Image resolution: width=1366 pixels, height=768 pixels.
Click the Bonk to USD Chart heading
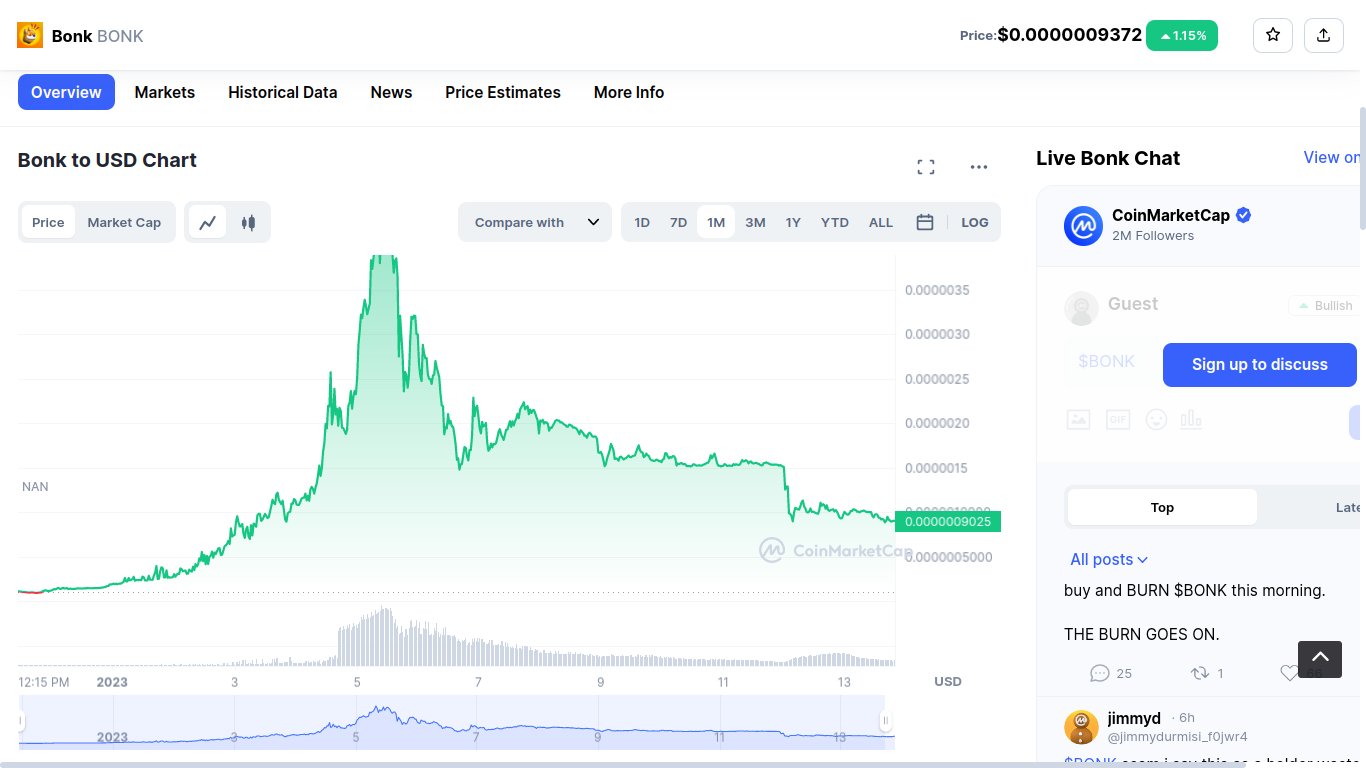[x=107, y=160]
